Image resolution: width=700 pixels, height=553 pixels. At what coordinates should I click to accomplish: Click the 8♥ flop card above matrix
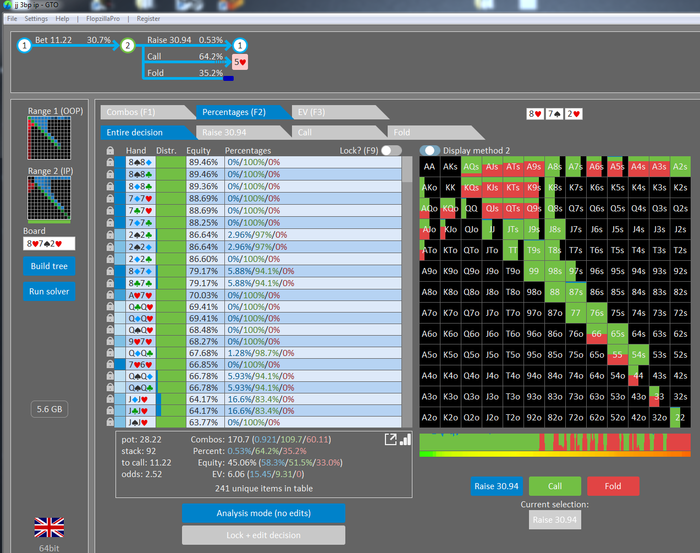[535, 114]
